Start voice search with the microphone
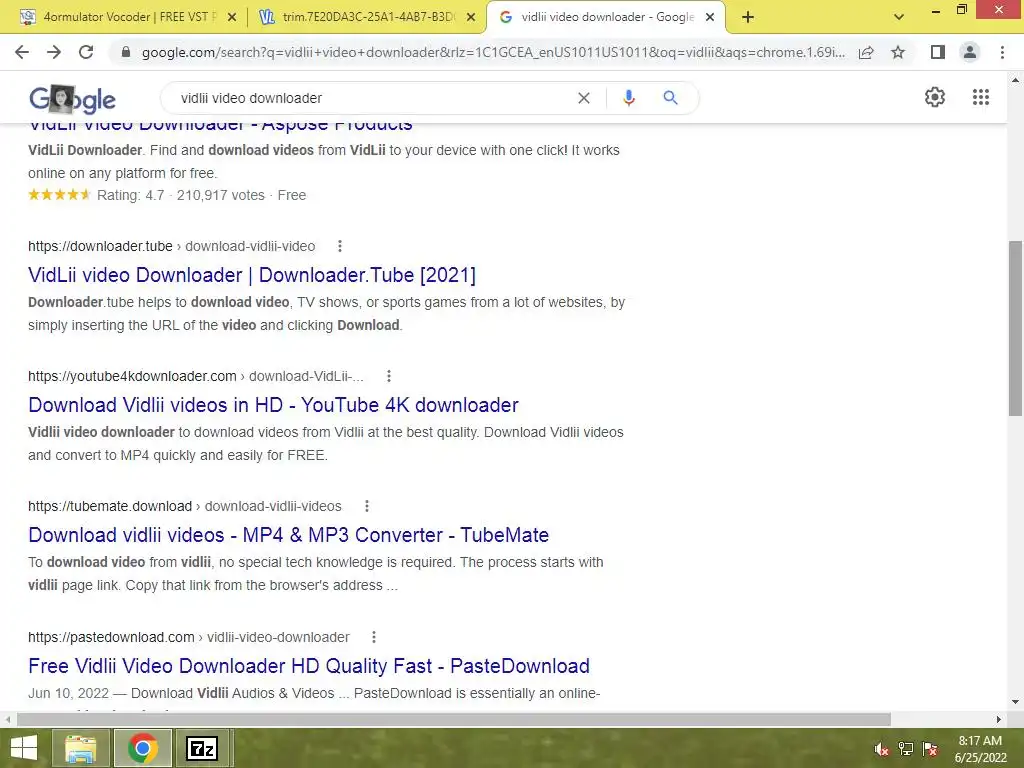Image resolution: width=1024 pixels, height=768 pixels. pyautogui.click(x=628, y=98)
